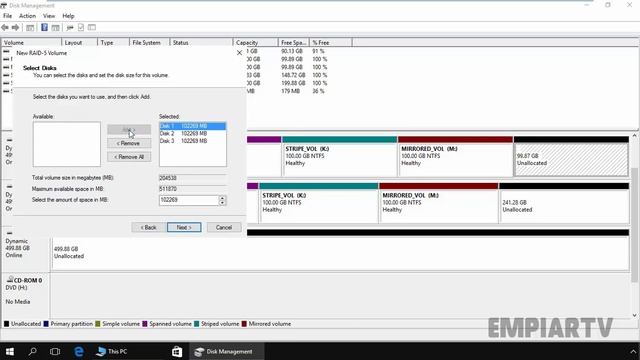Image resolution: width=640 pixels, height=360 pixels.
Task: Launch Microsoft Edge from taskbar
Action: 78,351
